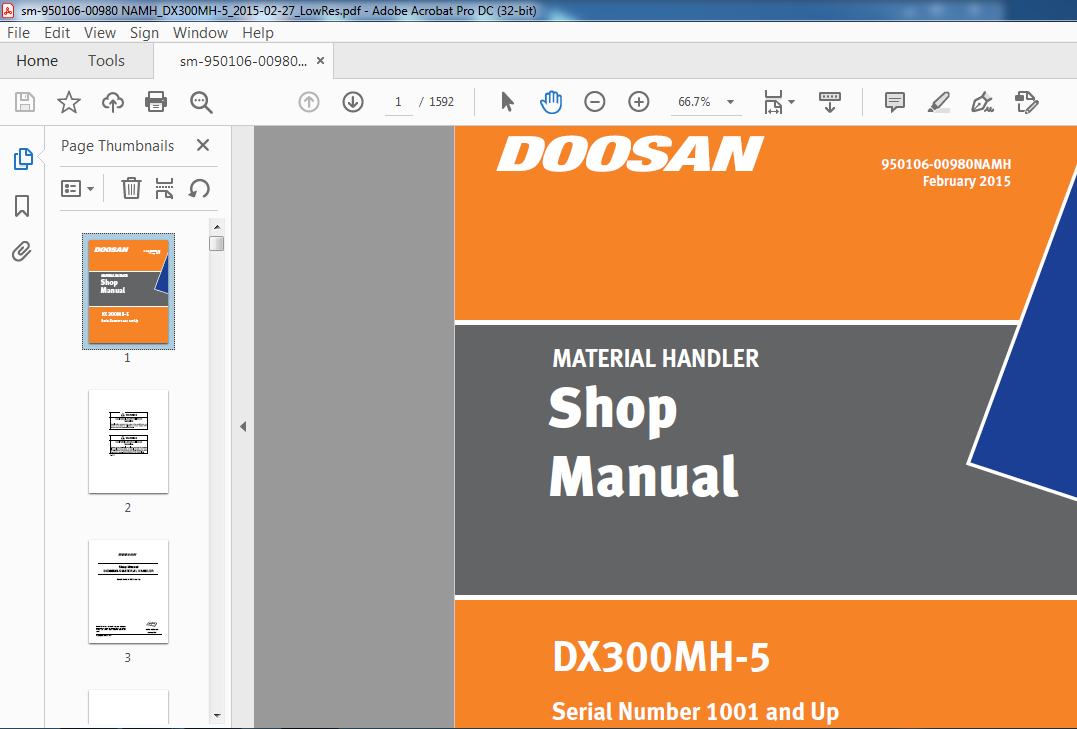Screen dimensions: 1077x729
Task: Collapse the navigation pane with arrow
Action: pos(243,427)
